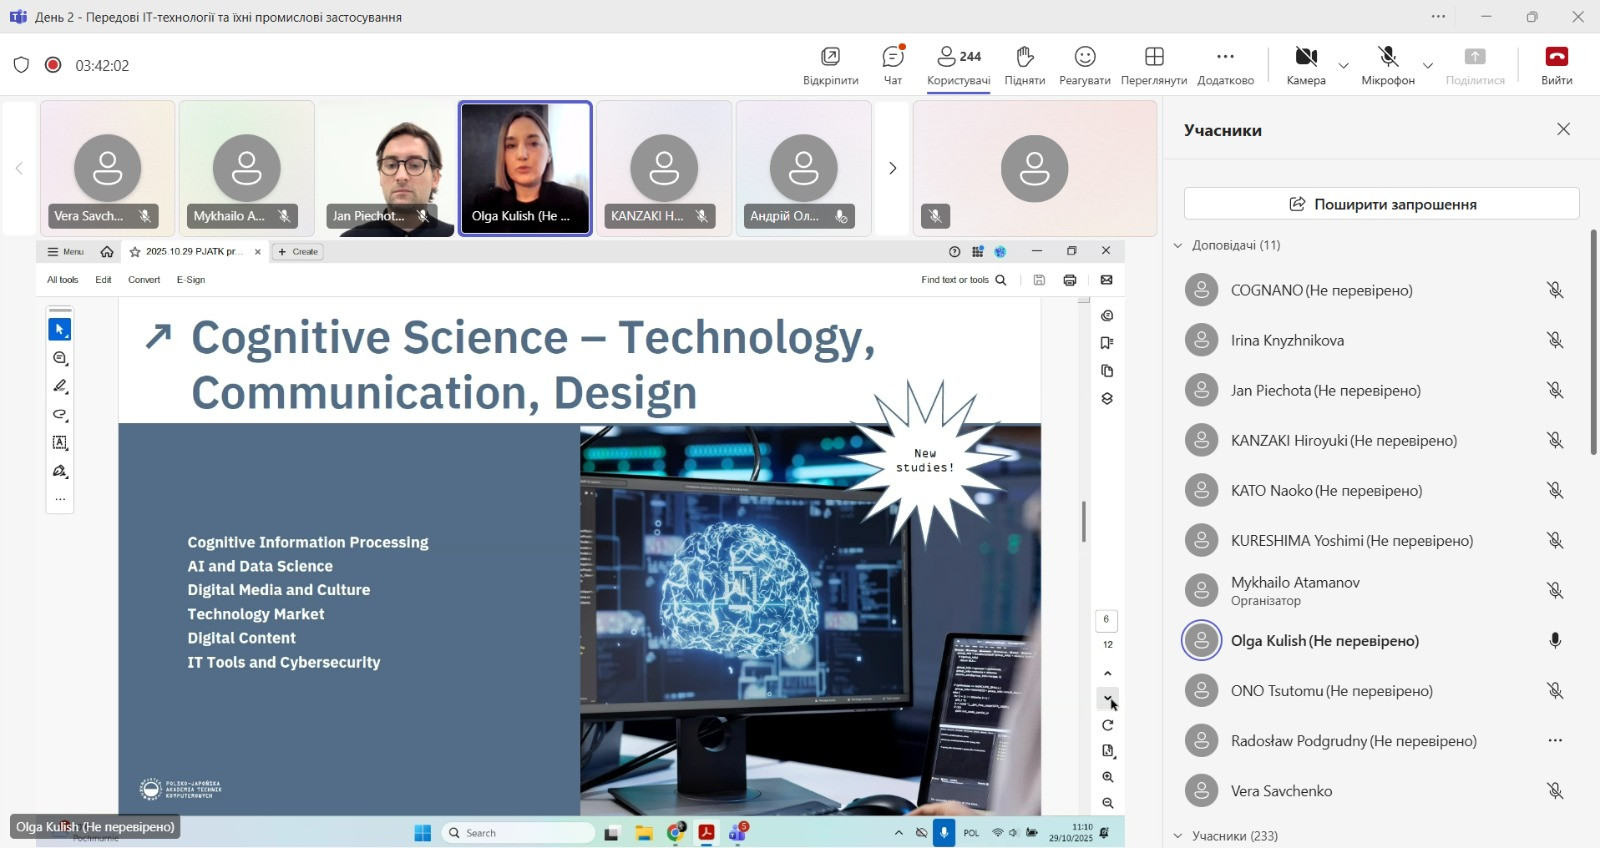Viewport: 1600px width, 848px height.
Task: Toggle the Camera on
Action: click(x=1305, y=57)
